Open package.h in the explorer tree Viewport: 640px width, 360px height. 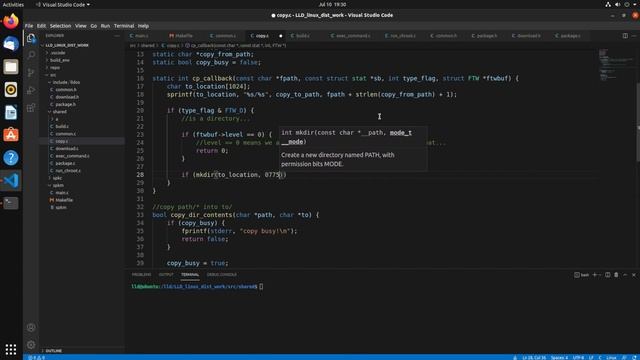(82, 104)
